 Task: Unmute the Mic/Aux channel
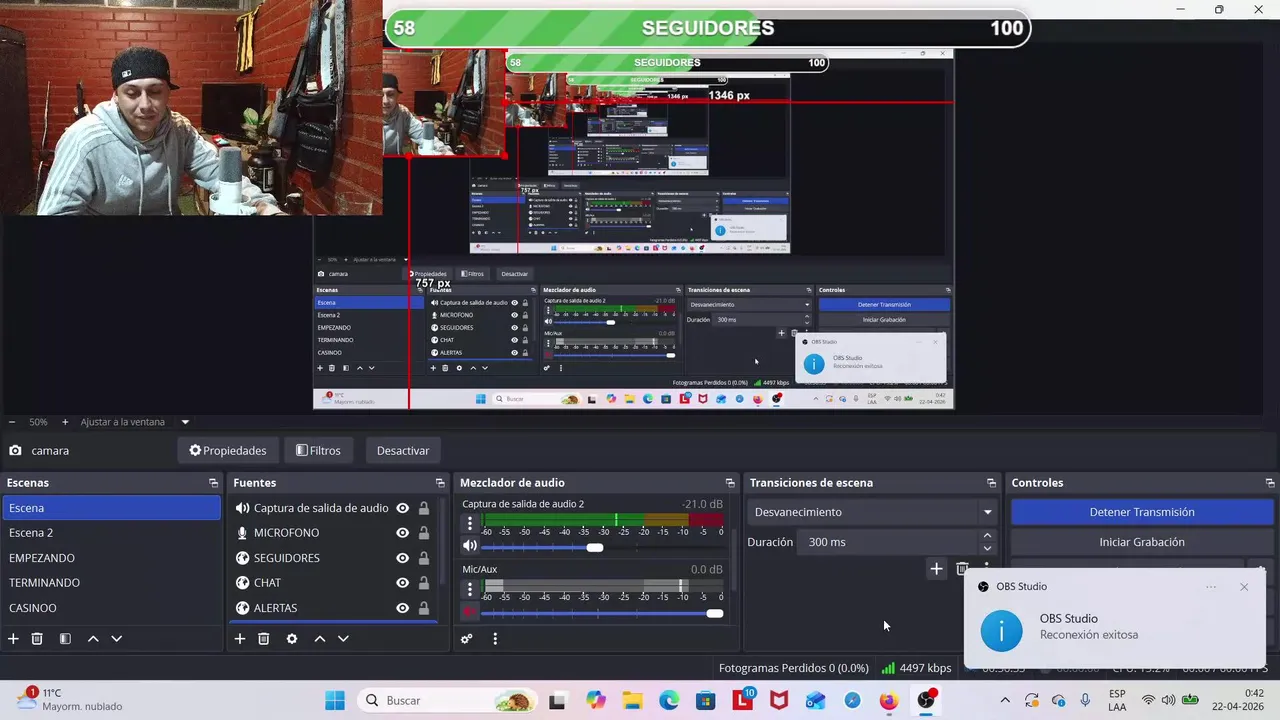[470, 612]
